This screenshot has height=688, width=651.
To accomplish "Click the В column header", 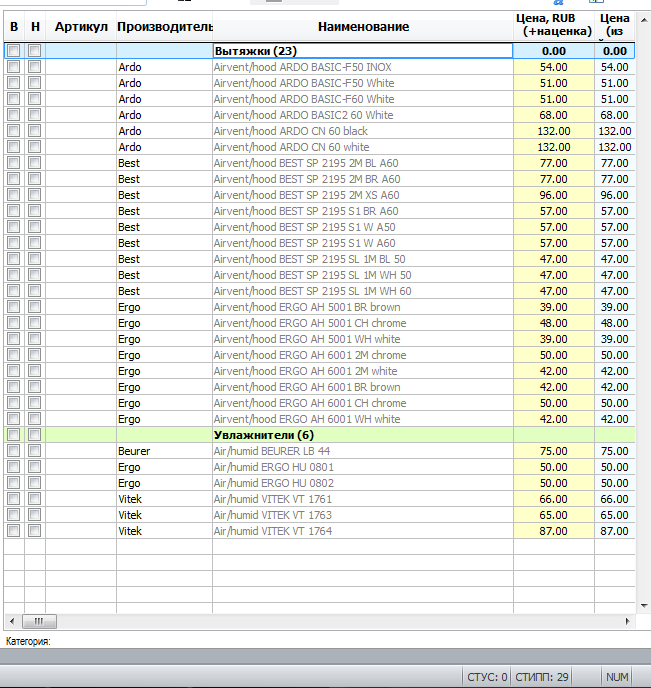I will [14, 27].
